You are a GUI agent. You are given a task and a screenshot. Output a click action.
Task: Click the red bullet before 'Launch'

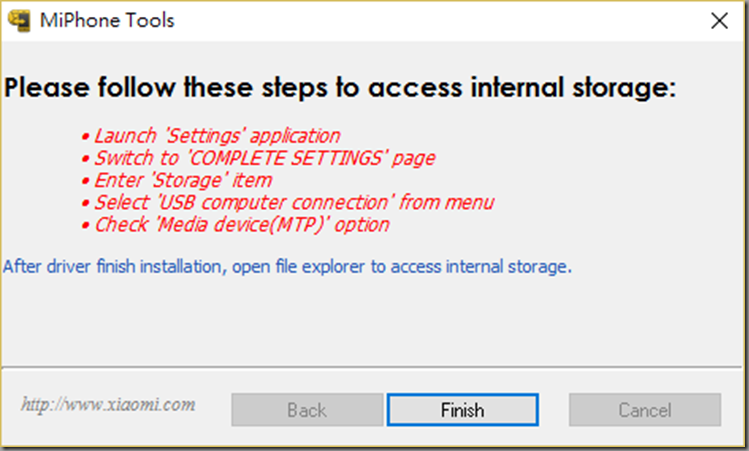click(x=86, y=137)
